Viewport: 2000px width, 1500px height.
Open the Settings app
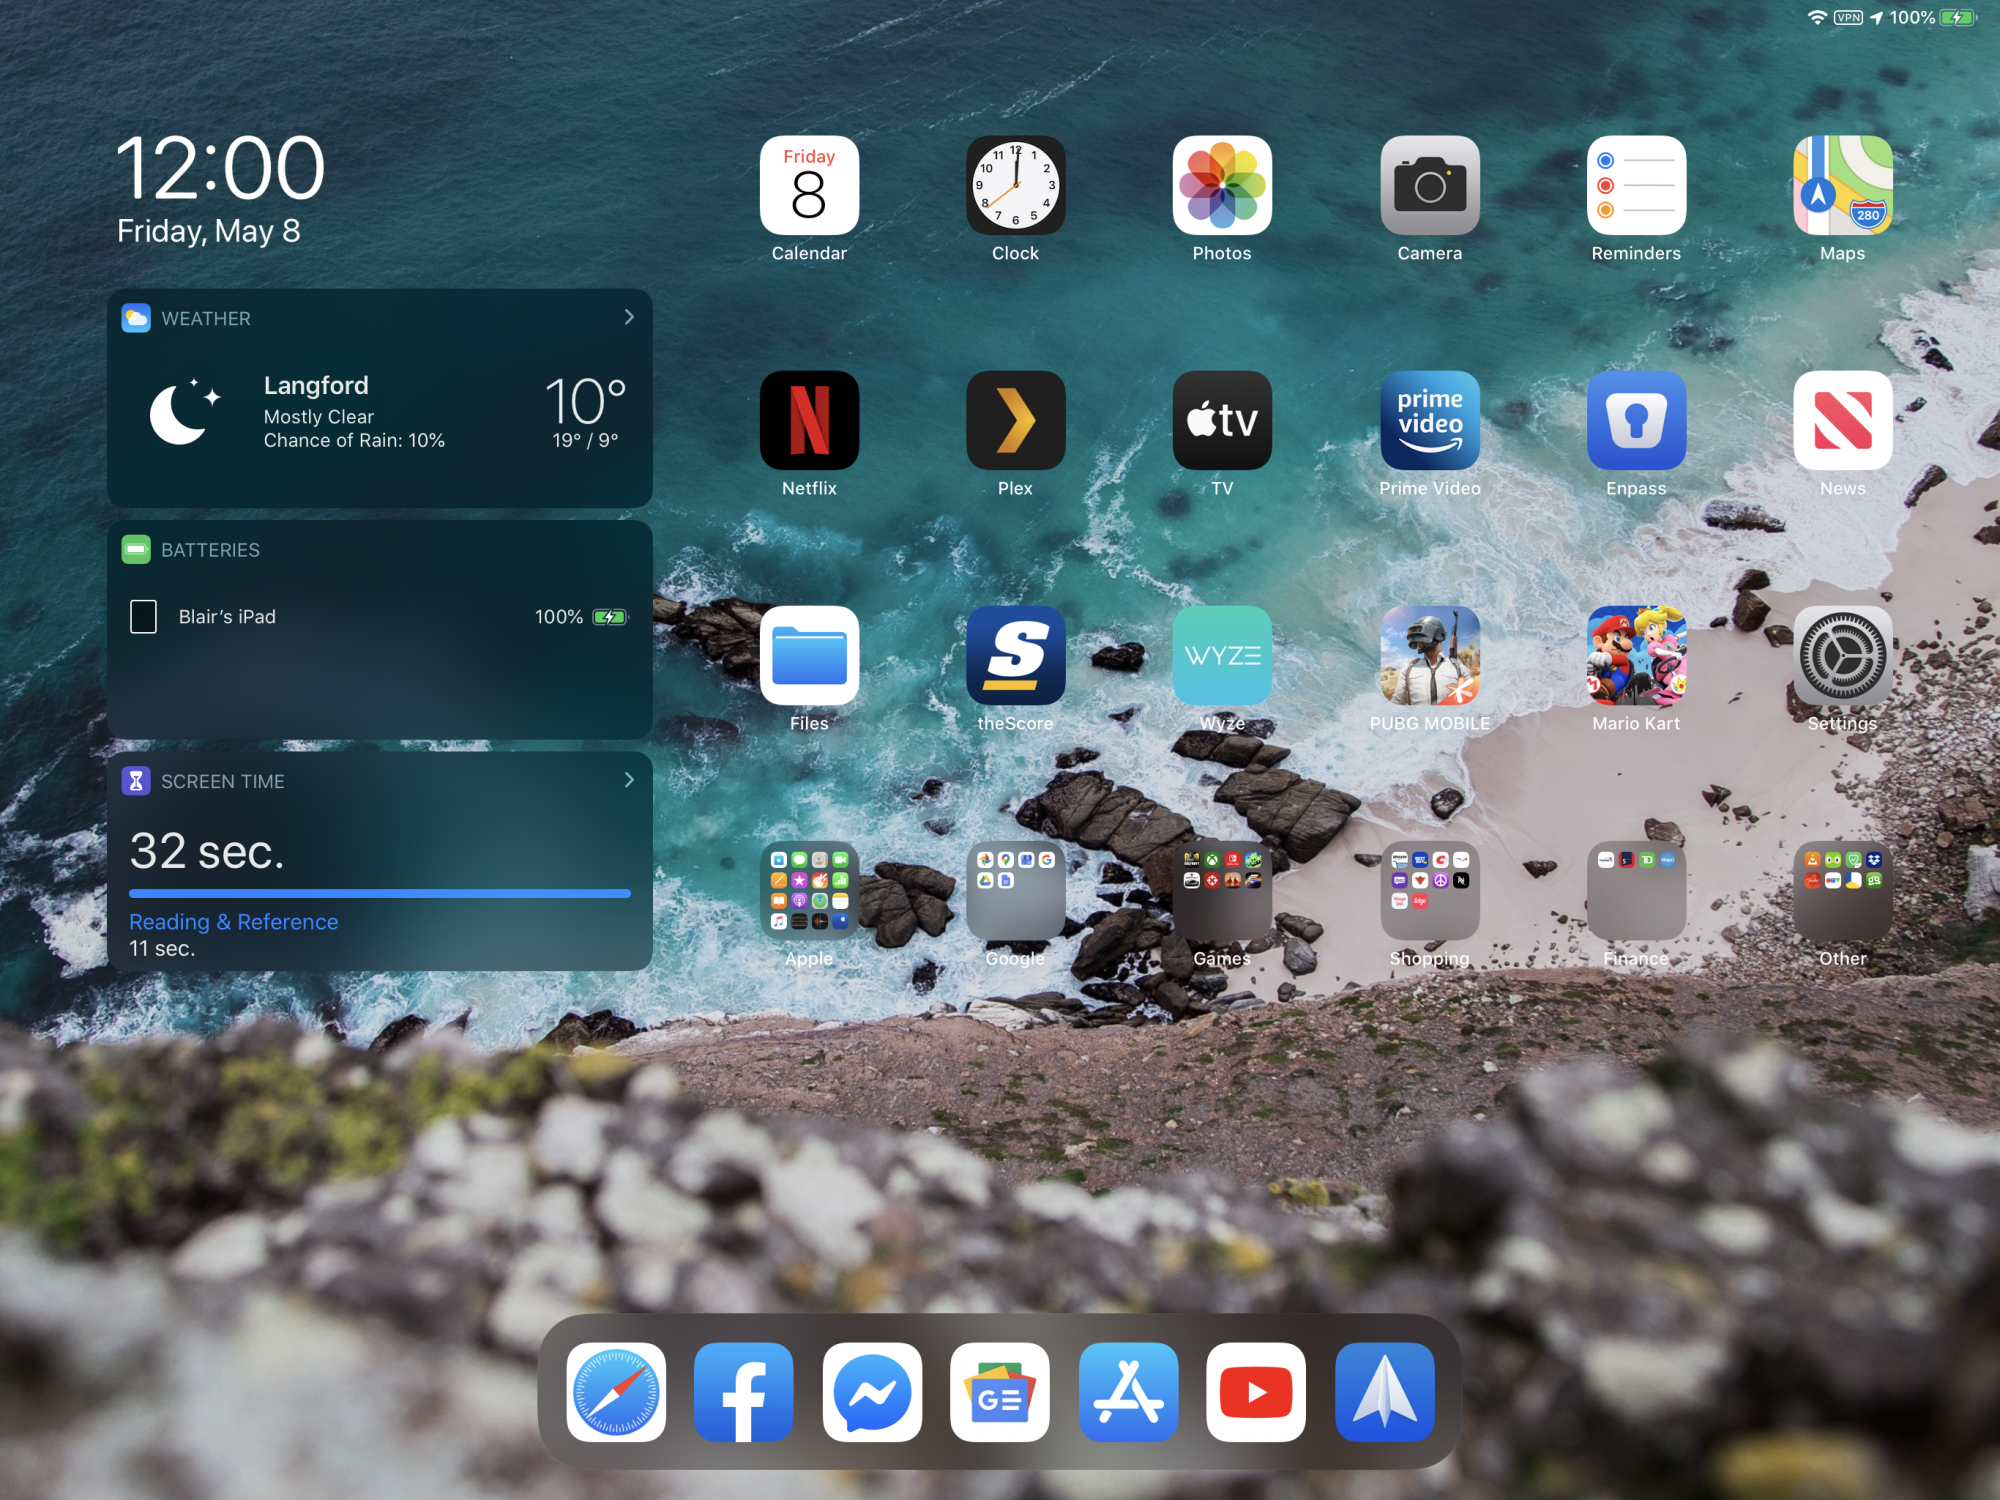tap(1843, 655)
